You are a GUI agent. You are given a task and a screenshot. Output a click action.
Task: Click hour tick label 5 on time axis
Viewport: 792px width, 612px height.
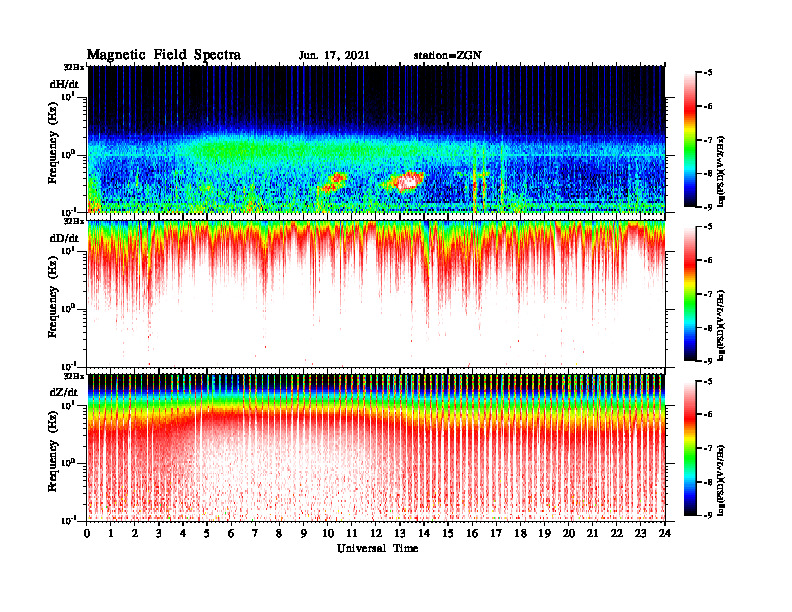click(207, 534)
